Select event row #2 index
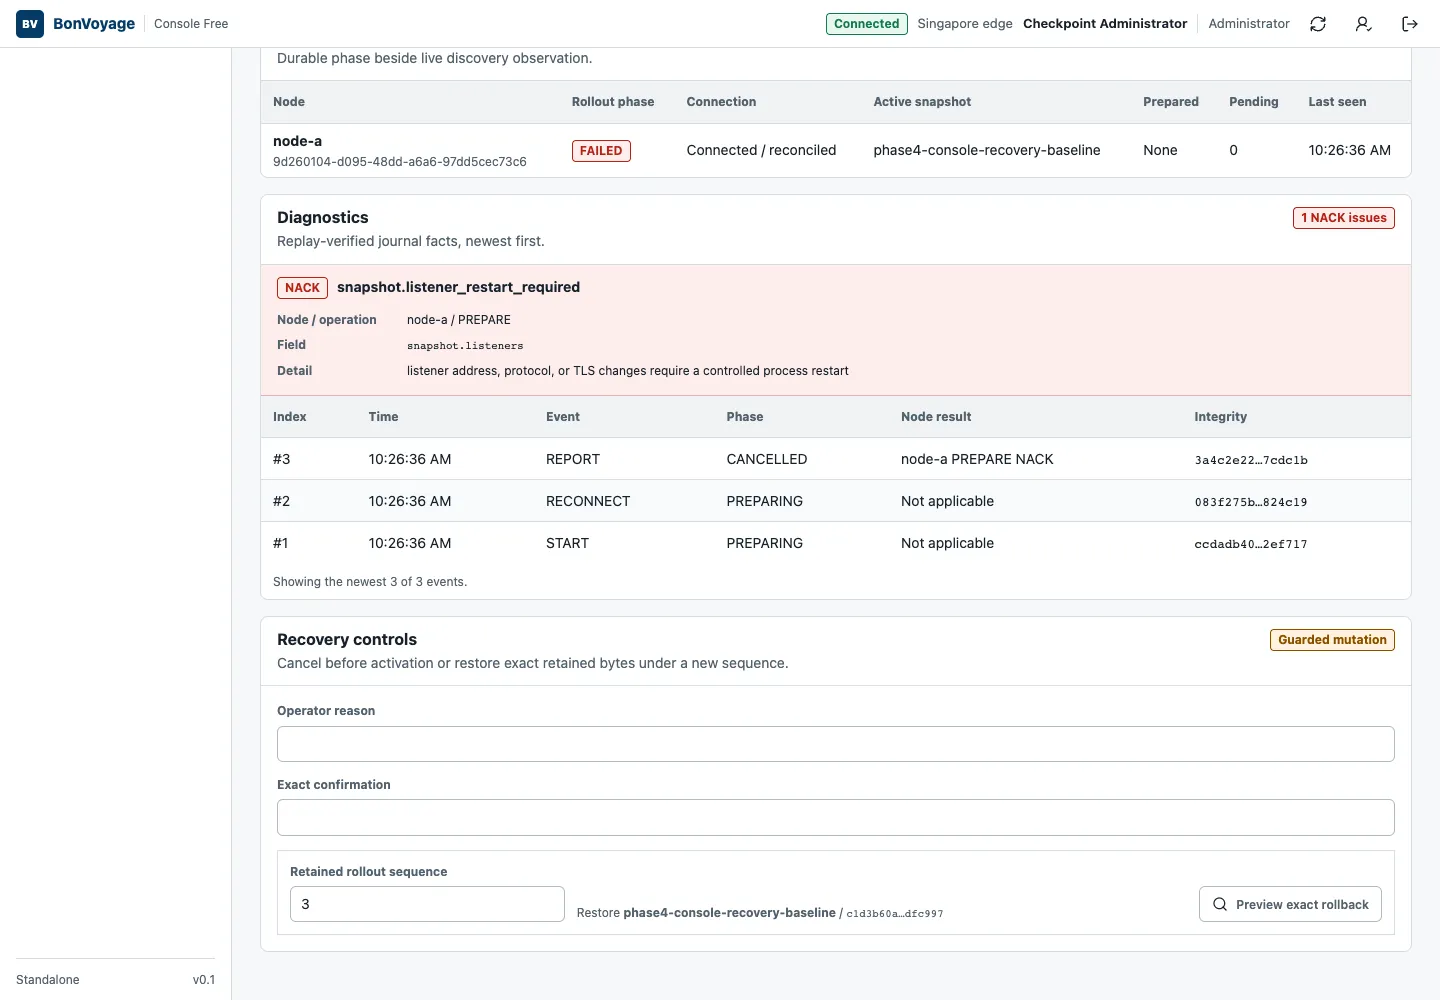 tap(282, 501)
